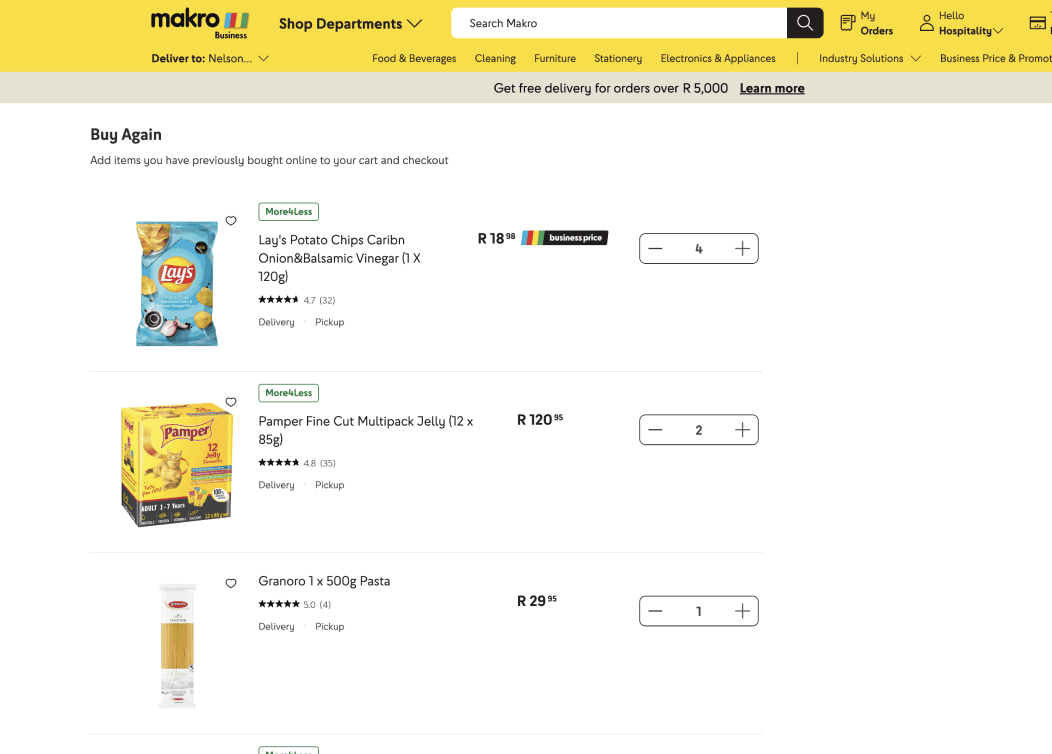The height and width of the screenshot is (754, 1052).
Task: Go to Makro Business home logo
Action: click(200, 23)
